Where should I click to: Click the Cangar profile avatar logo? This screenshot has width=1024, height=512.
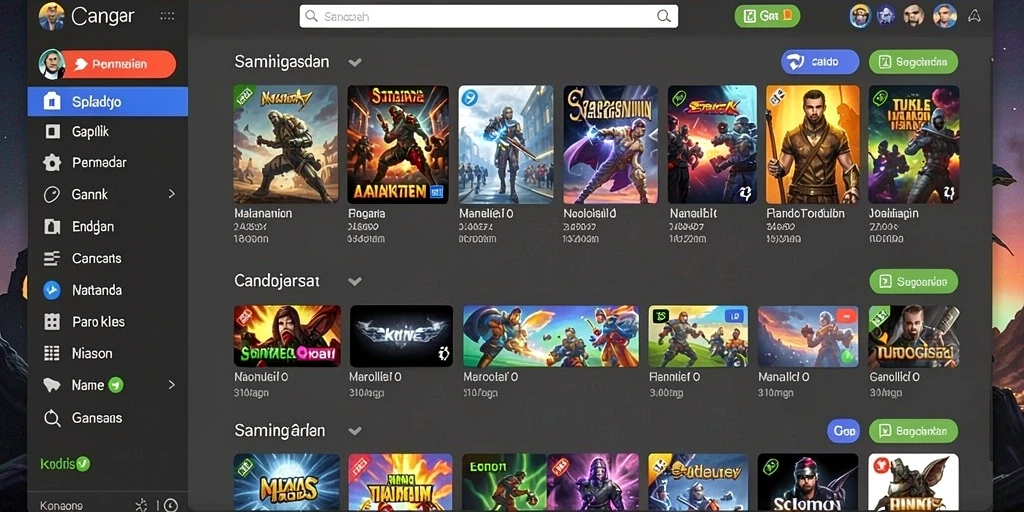point(52,16)
